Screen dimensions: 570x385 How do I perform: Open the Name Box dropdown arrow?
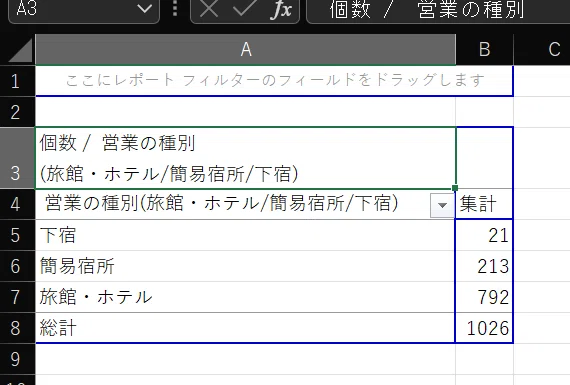pos(144,9)
